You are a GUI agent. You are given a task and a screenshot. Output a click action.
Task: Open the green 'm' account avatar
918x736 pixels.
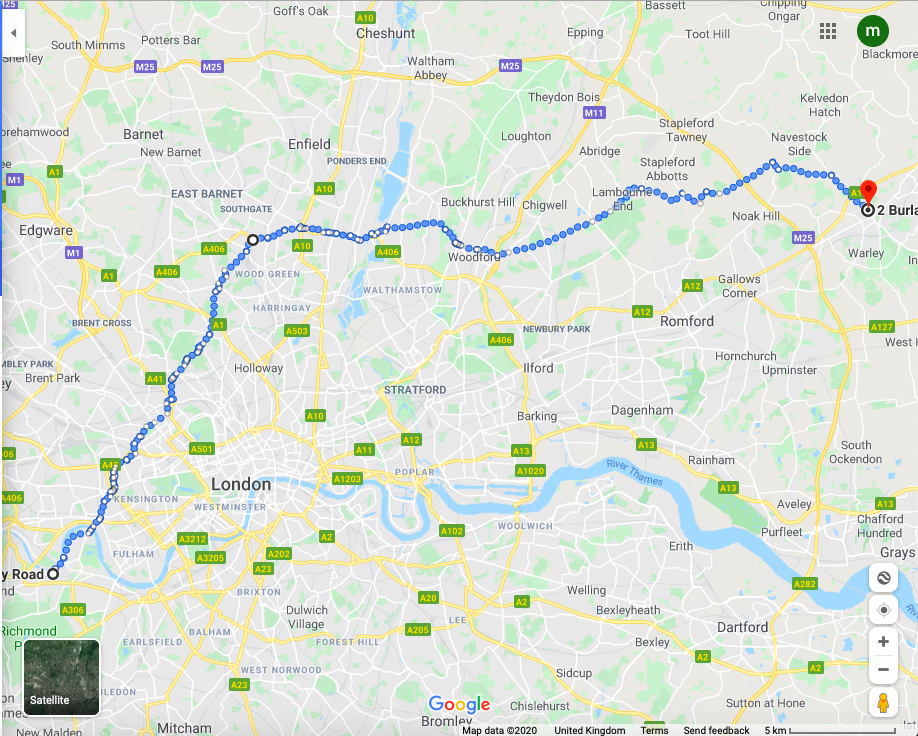[873, 31]
